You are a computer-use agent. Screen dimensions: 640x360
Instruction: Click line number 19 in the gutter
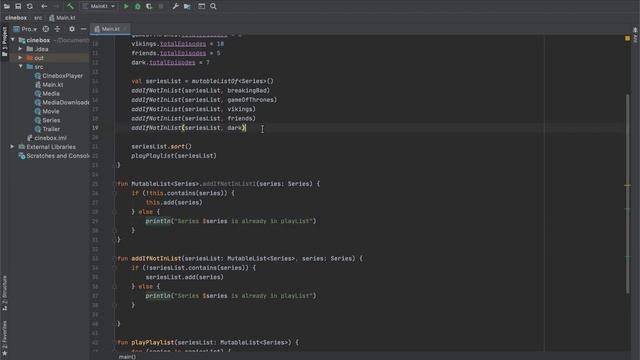[95, 128]
